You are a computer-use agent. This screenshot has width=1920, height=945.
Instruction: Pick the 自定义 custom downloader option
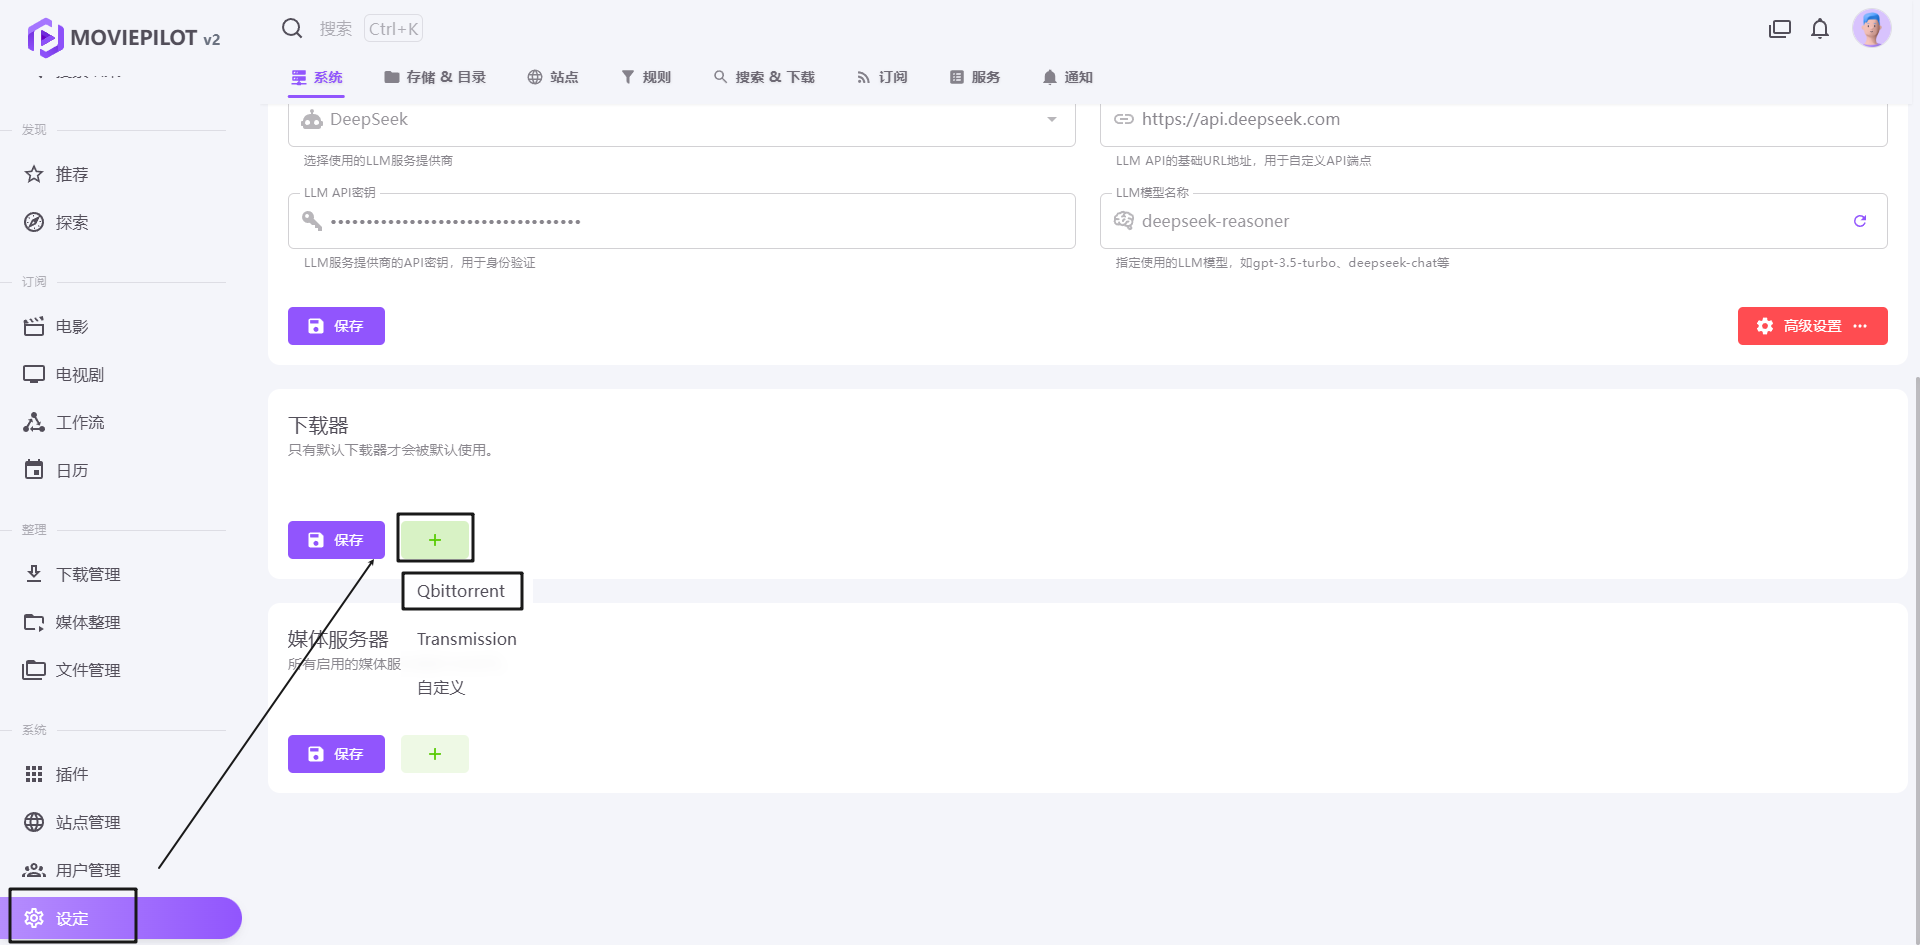(441, 688)
